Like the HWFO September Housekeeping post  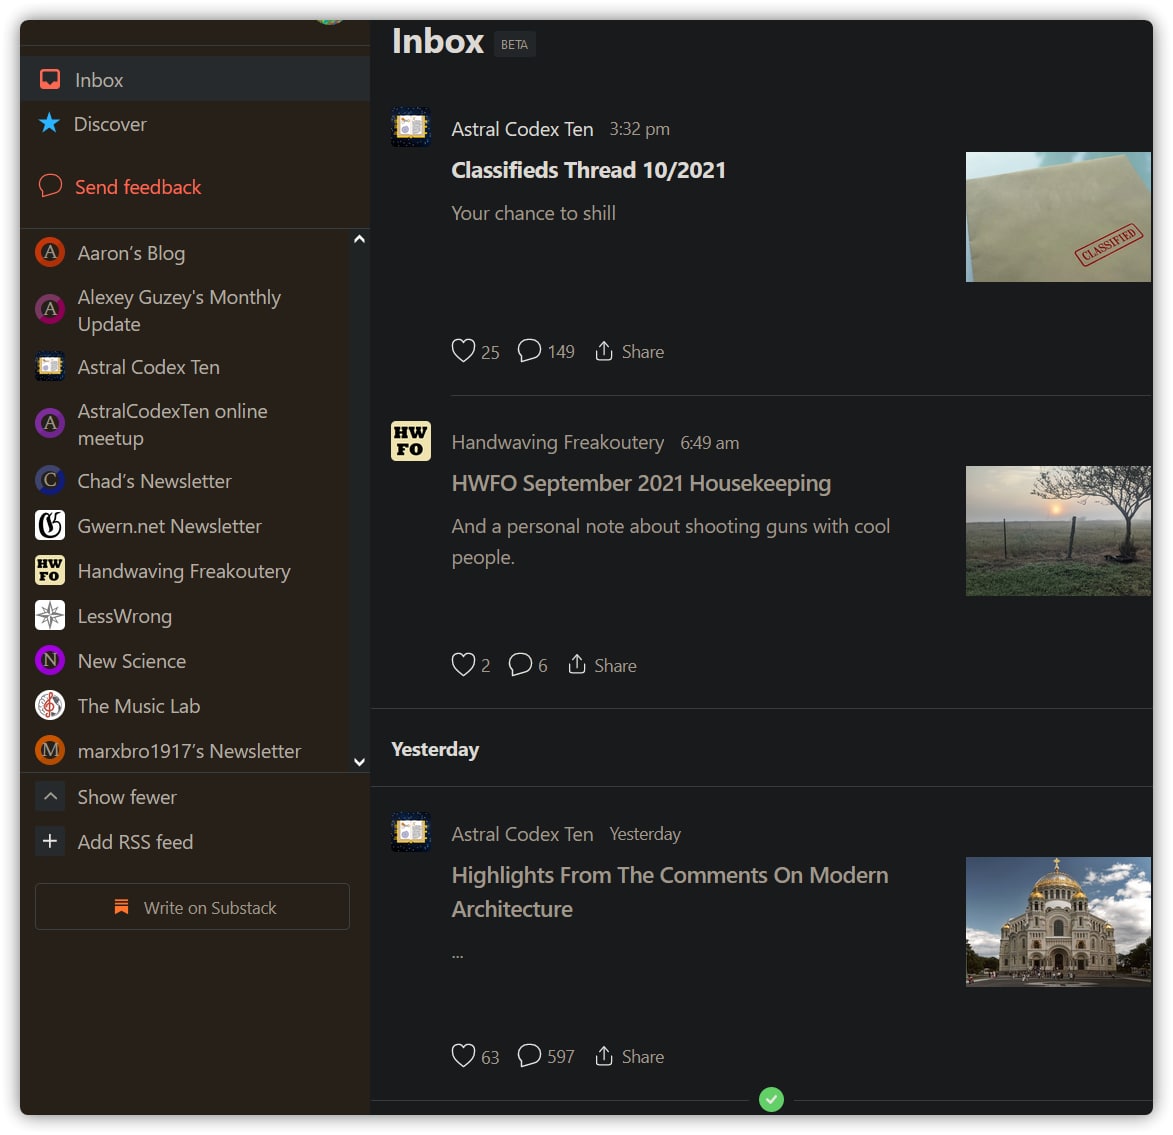pyautogui.click(x=471, y=664)
